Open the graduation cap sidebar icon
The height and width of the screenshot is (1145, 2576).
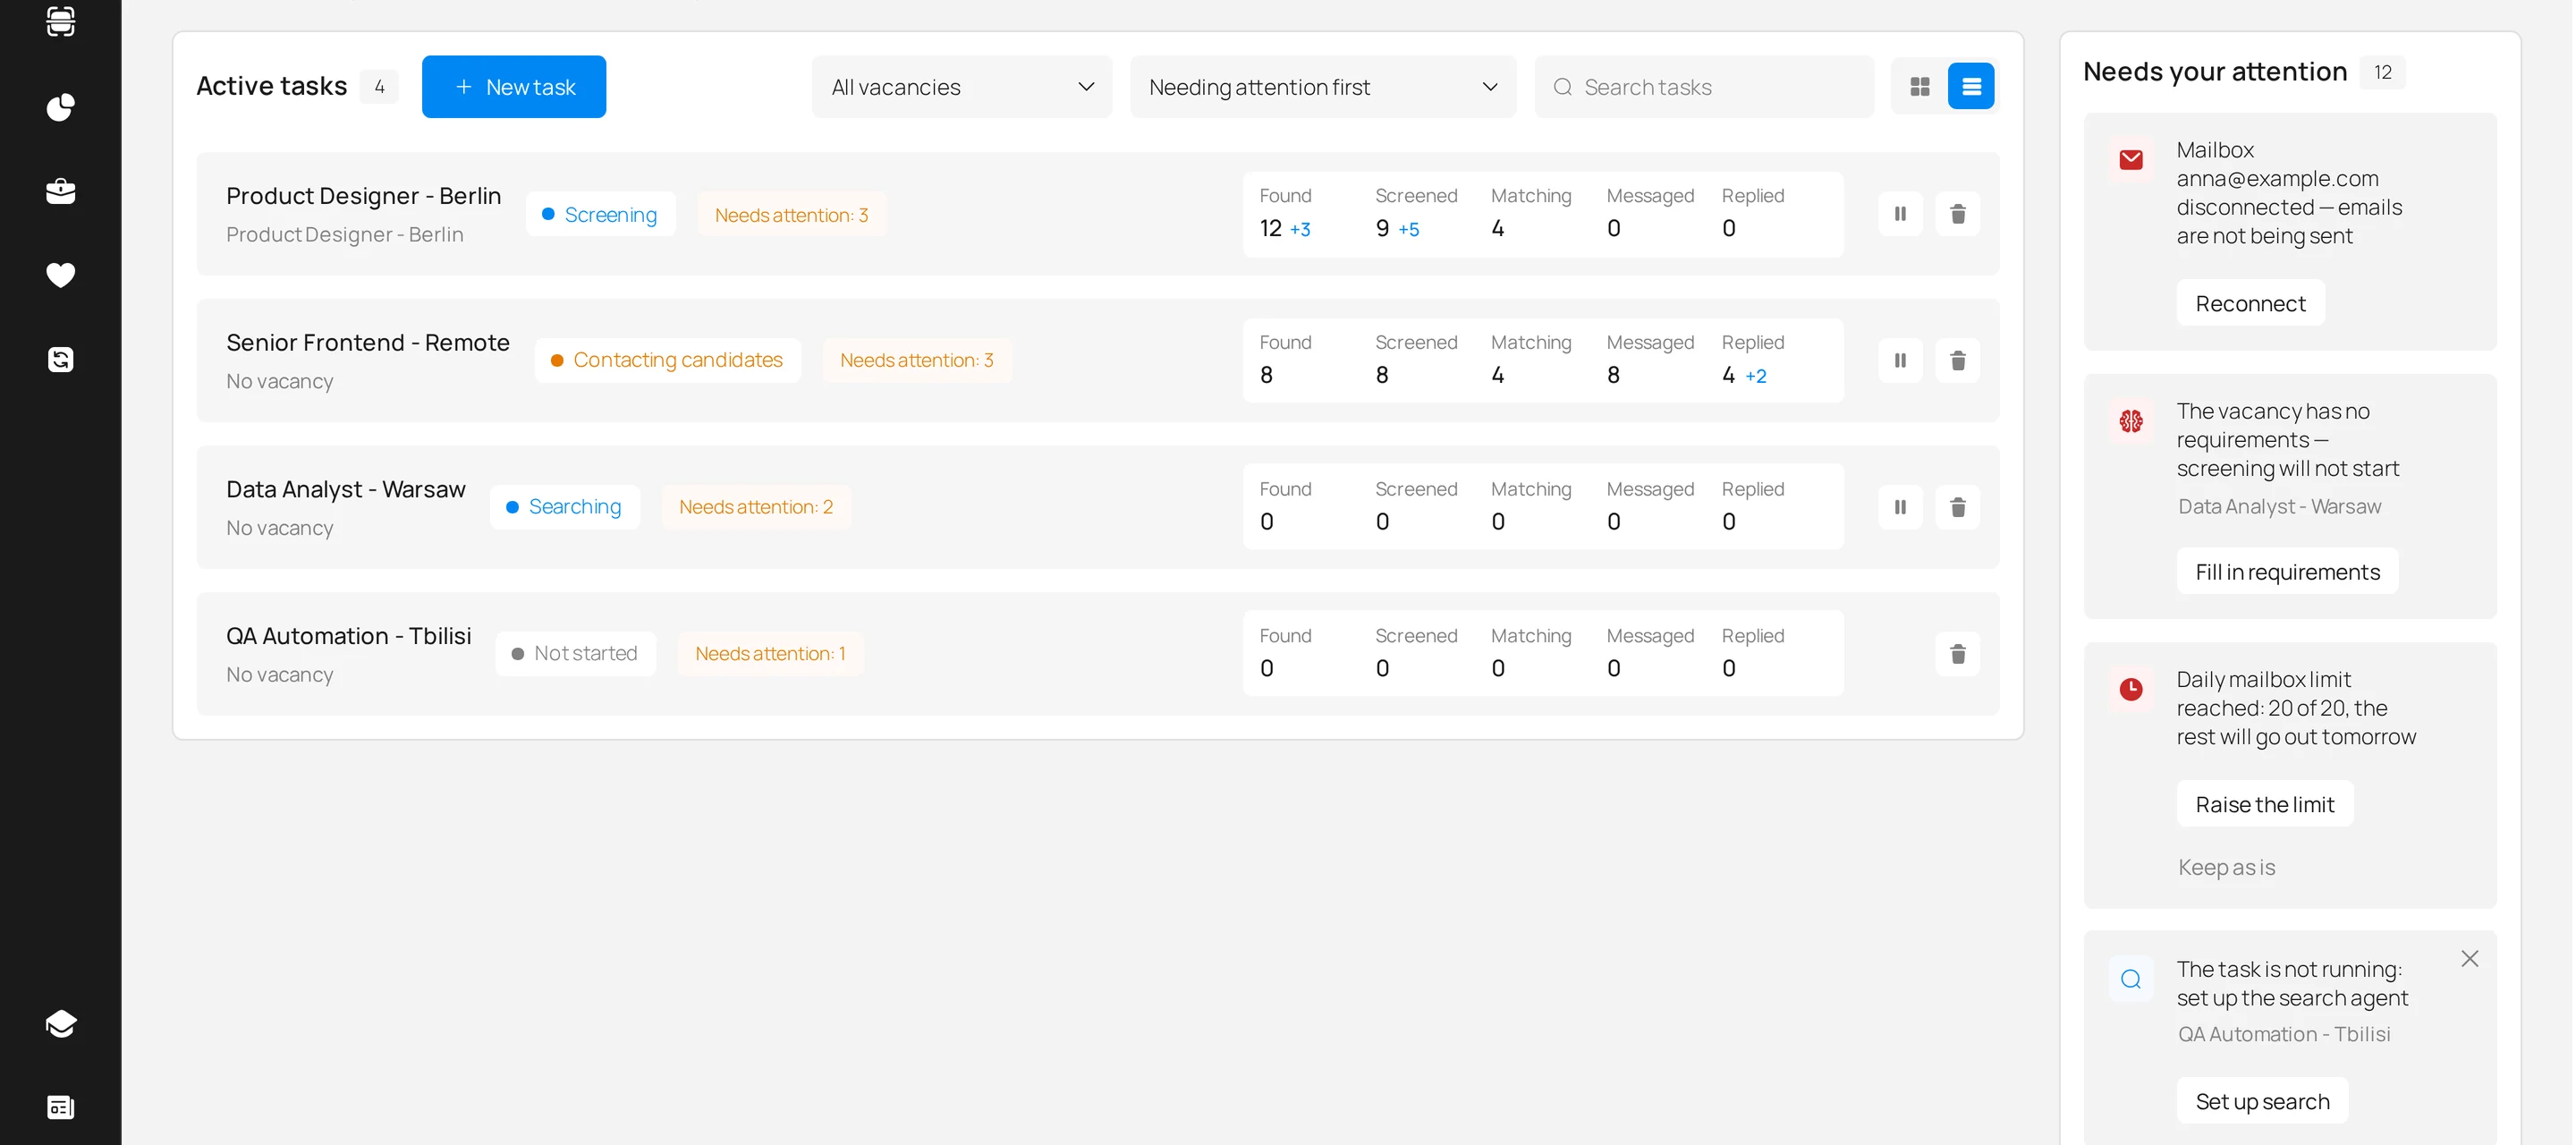[x=61, y=1023]
